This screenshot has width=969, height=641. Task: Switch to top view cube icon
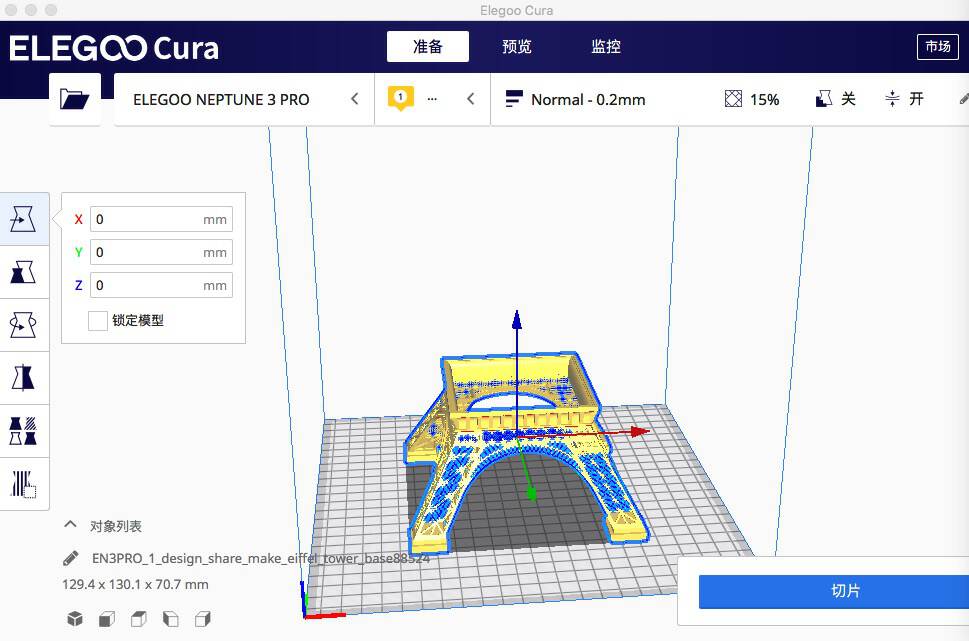[139, 618]
